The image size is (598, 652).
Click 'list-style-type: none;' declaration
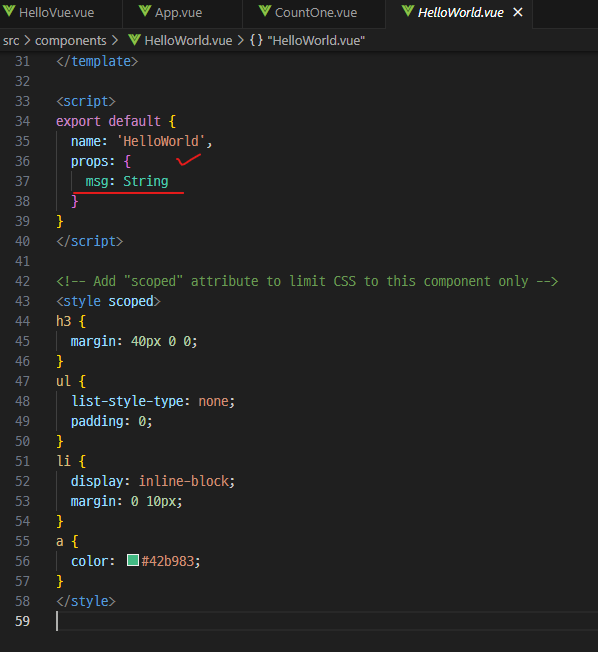coord(153,401)
